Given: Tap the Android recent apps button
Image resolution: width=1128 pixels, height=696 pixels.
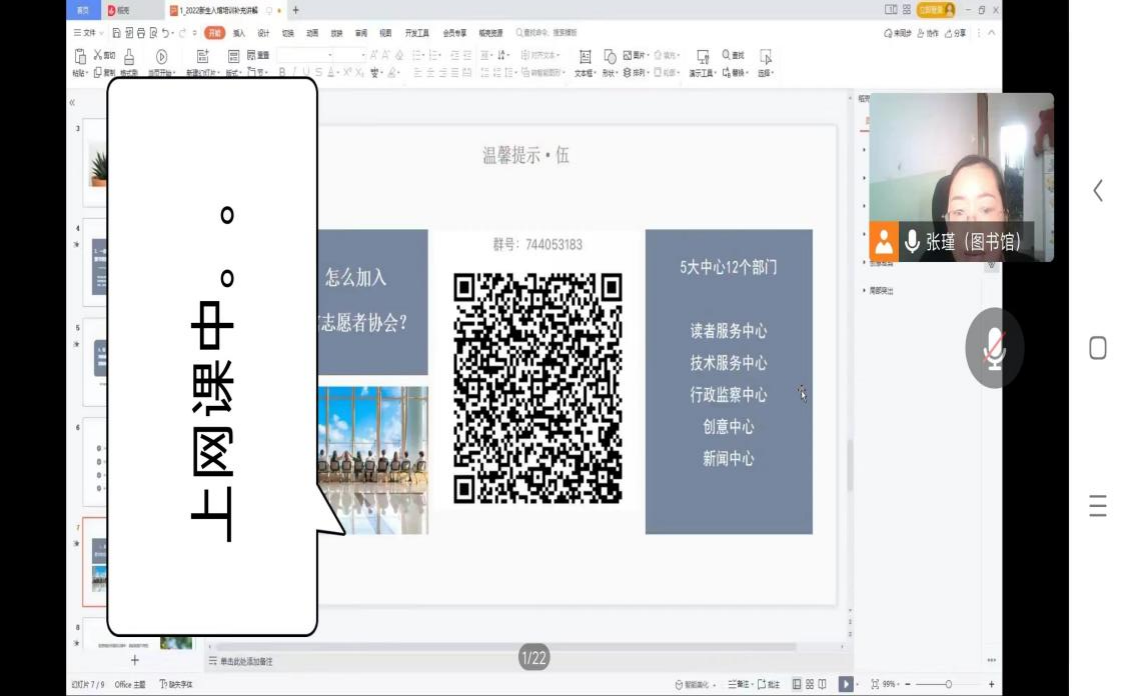Looking at the screenshot, I should [x=1098, y=506].
